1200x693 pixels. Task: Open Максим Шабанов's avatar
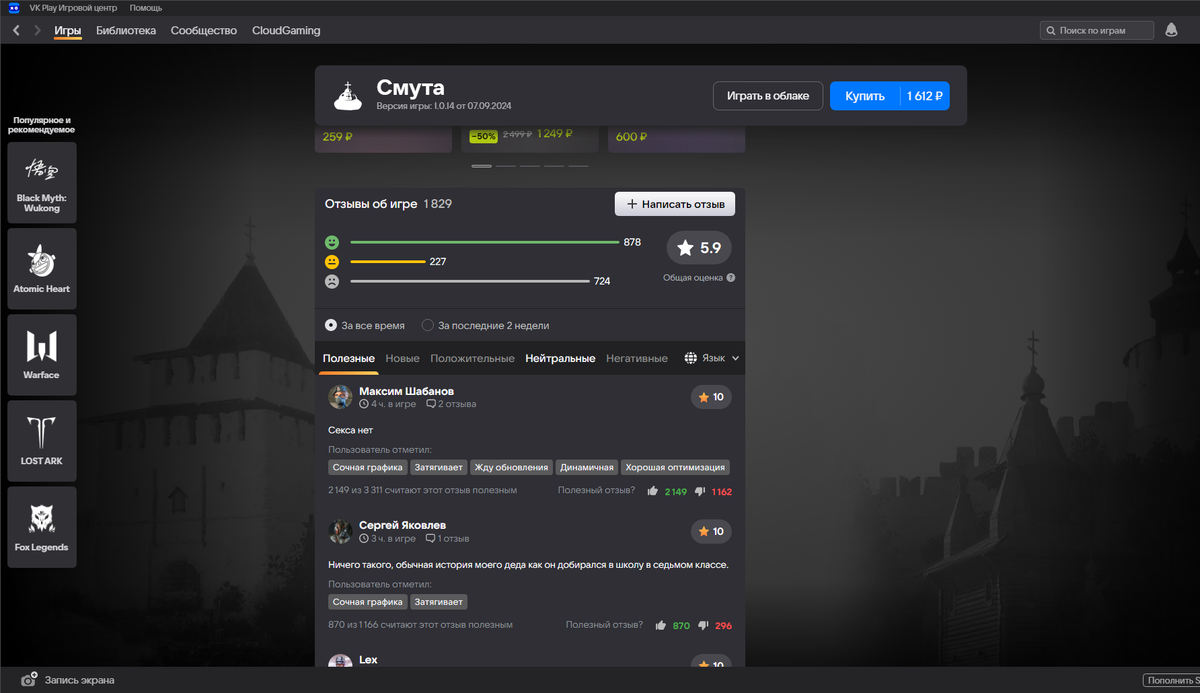click(x=340, y=397)
